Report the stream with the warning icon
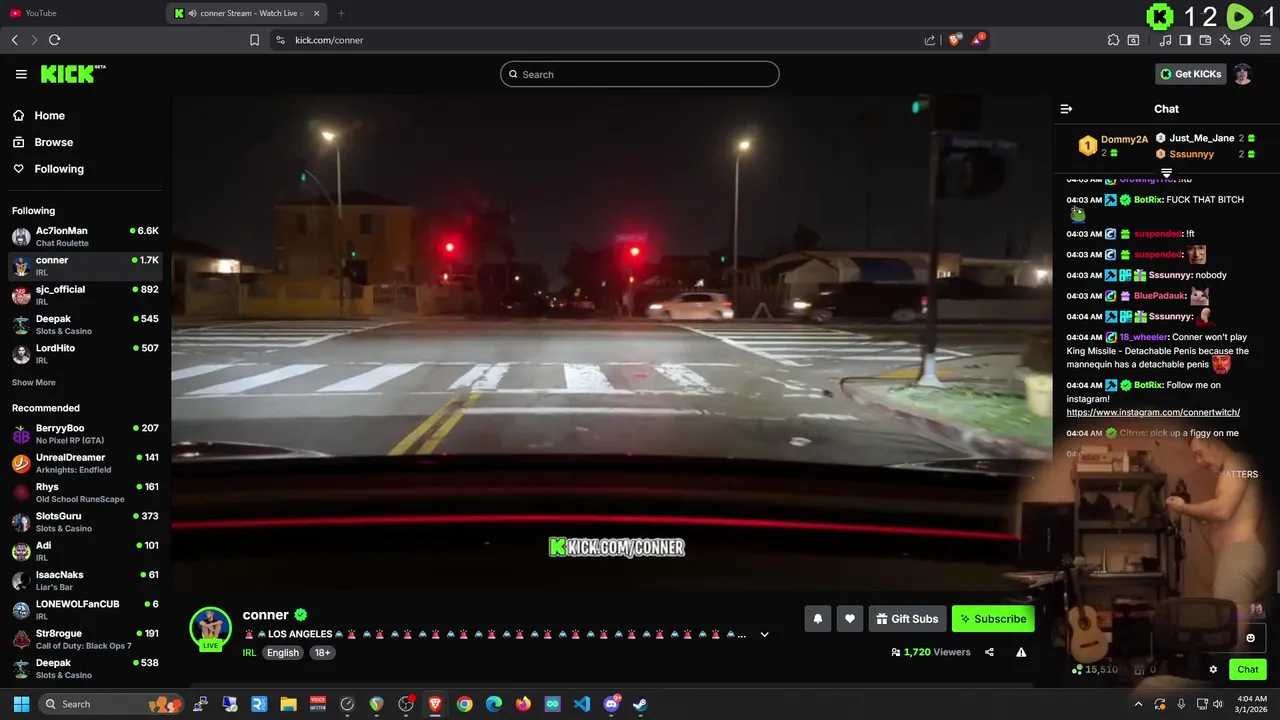 (1021, 652)
